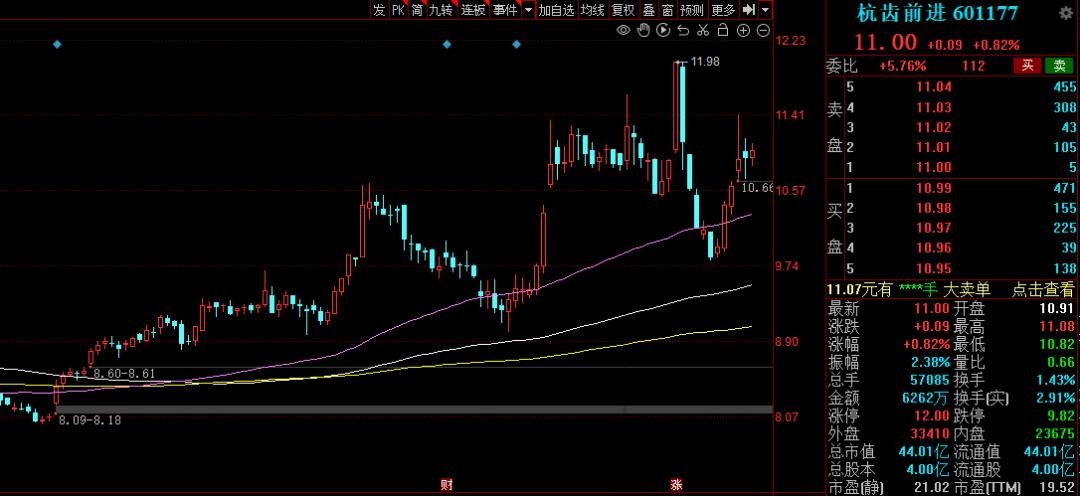Select the hand pan tool
The height and width of the screenshot is (496, 1080).
(642, 31)
